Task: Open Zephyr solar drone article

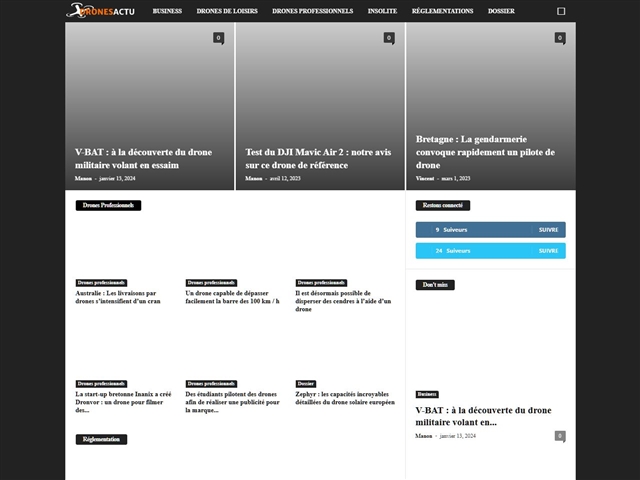Action: tap(345, 398)
